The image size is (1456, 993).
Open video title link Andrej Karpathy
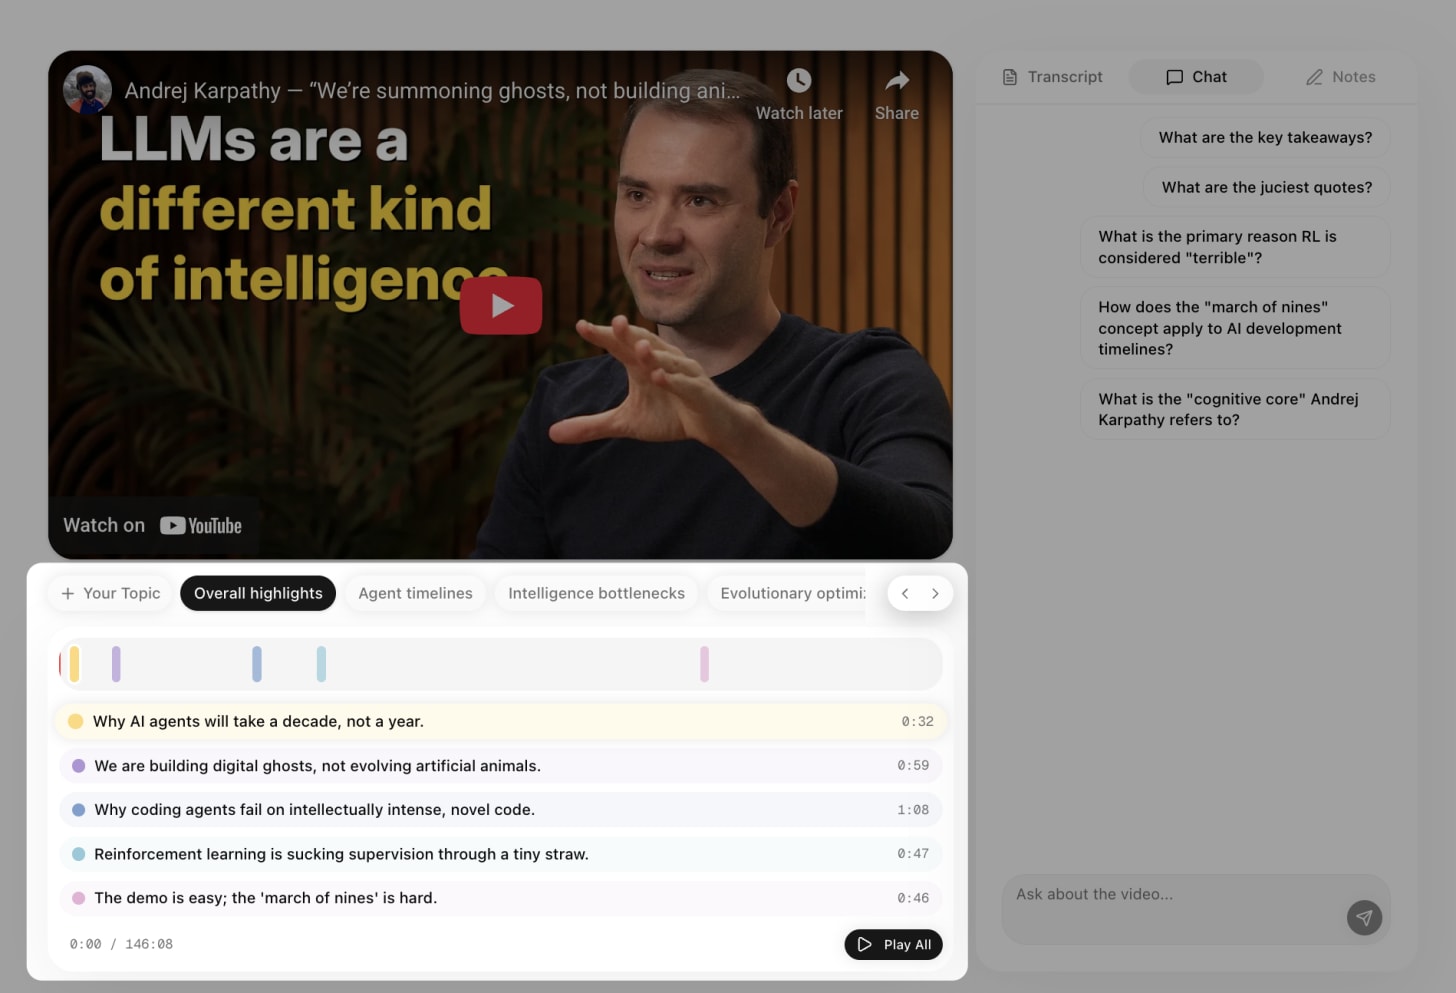(x=432, y=91)
